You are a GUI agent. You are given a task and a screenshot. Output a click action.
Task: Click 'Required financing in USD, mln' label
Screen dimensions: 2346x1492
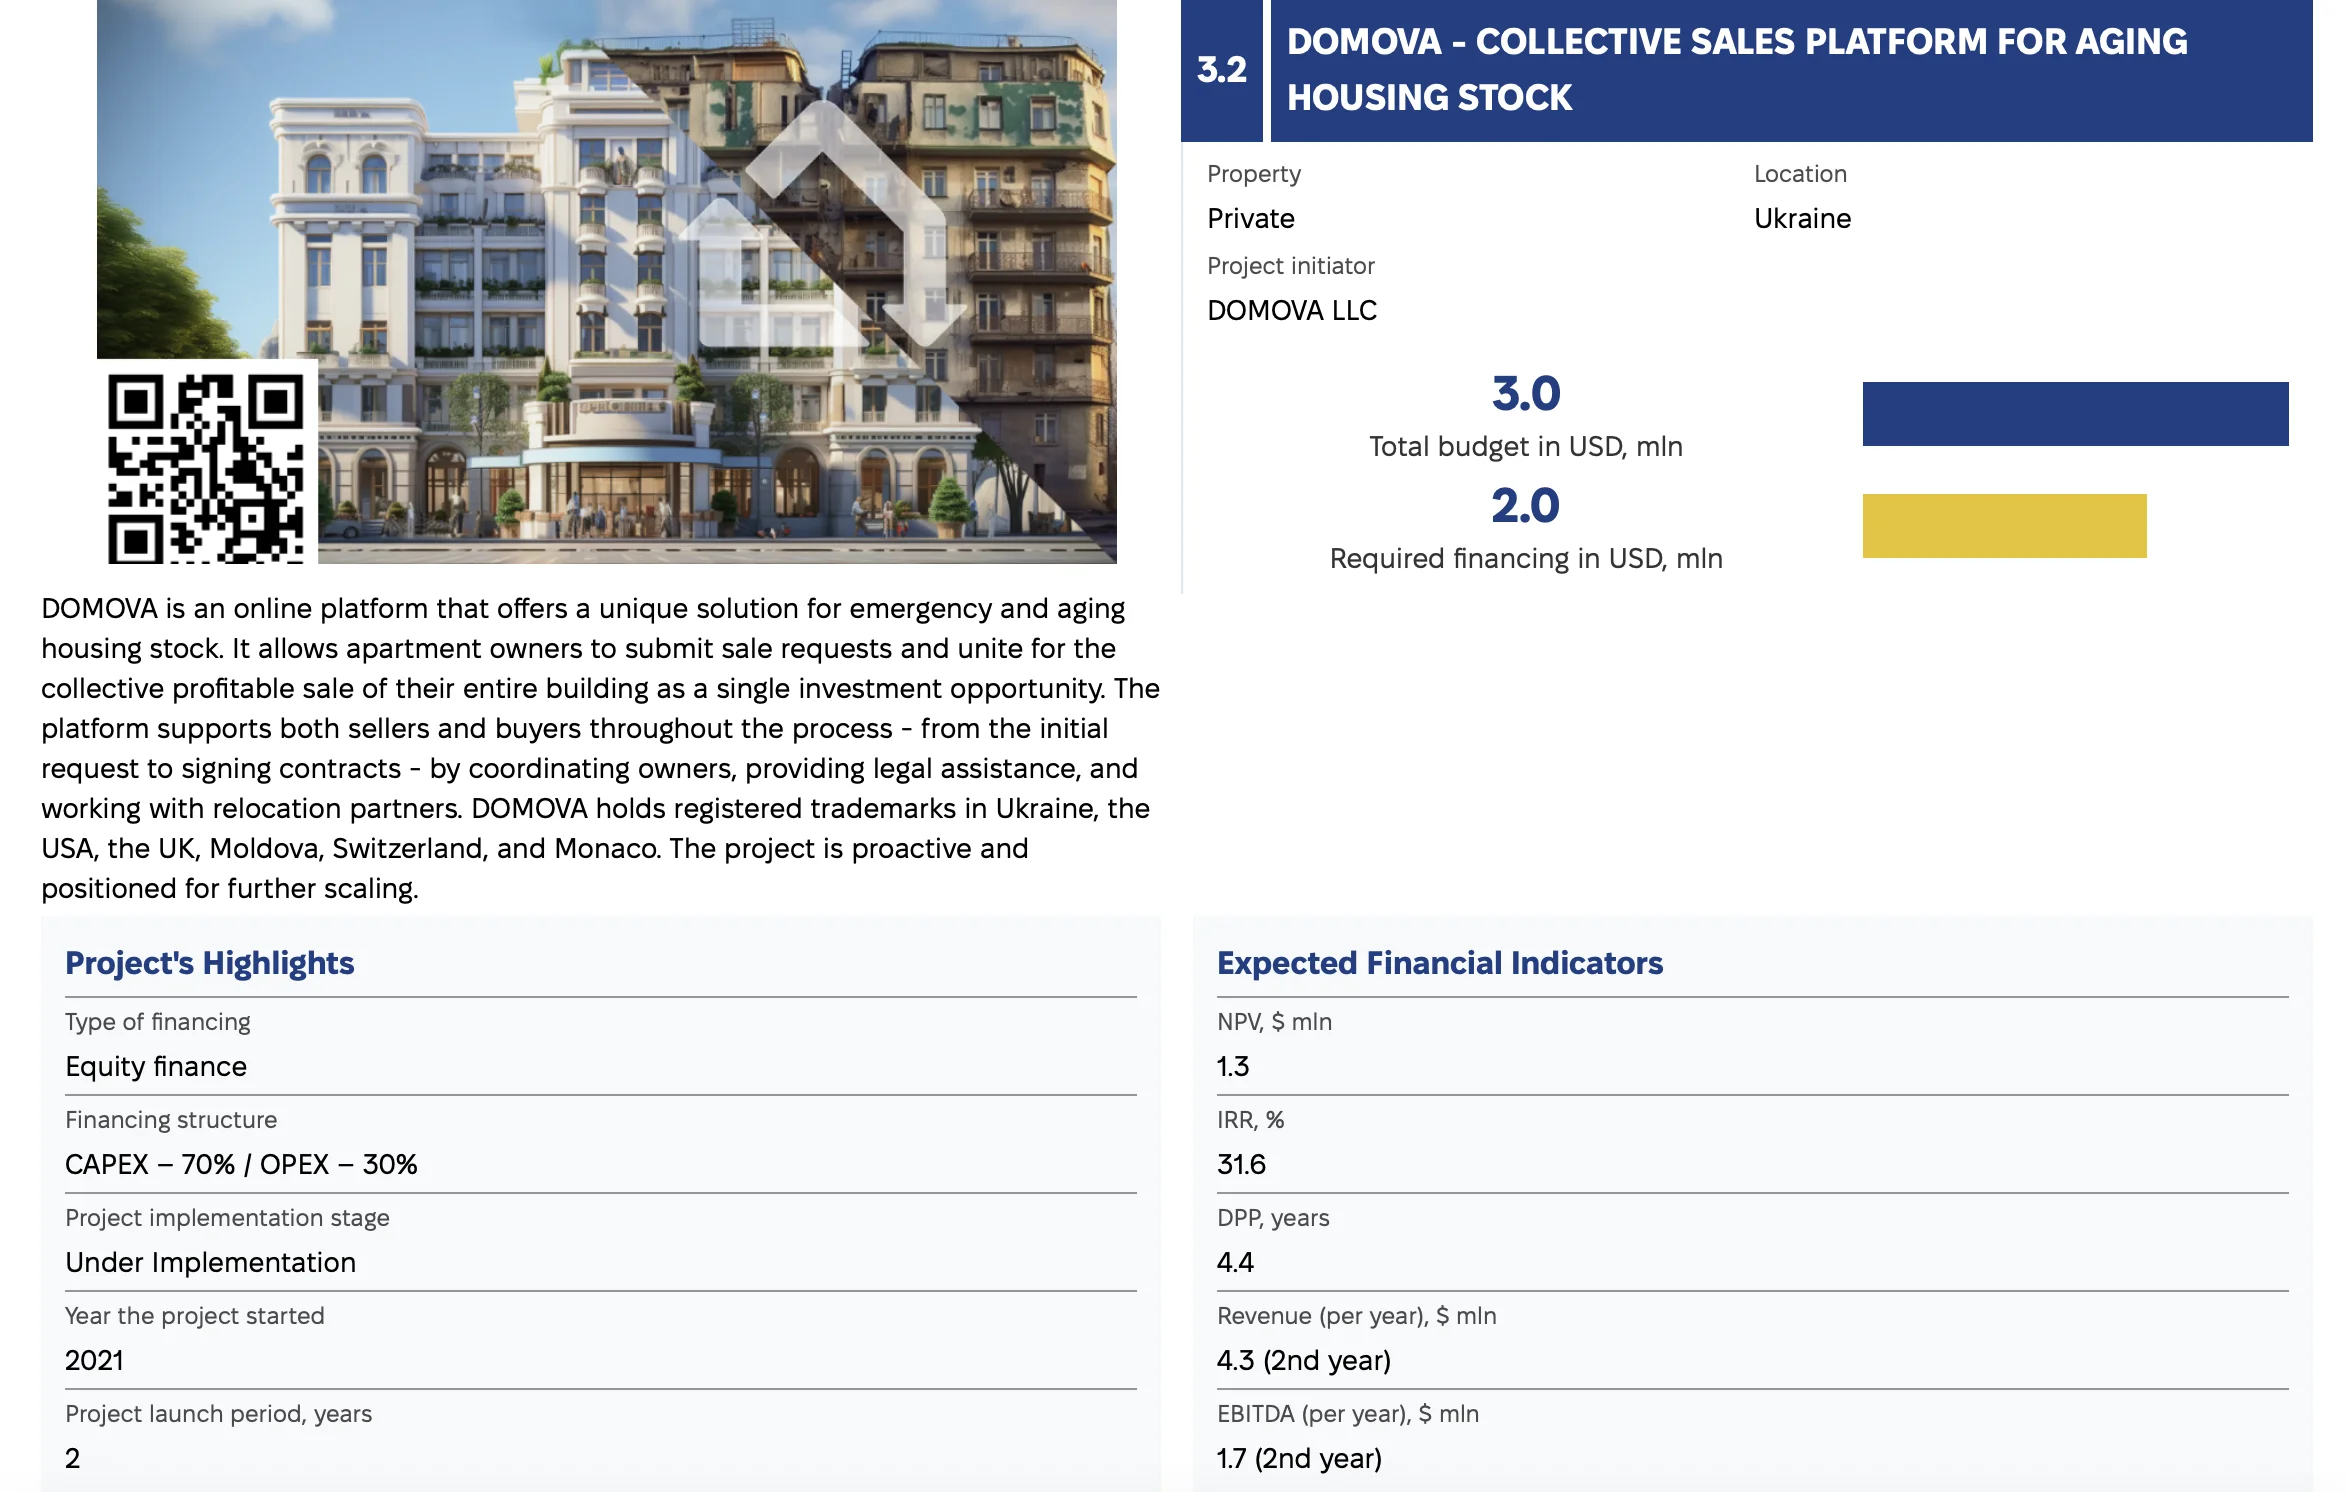[1526, 558]
